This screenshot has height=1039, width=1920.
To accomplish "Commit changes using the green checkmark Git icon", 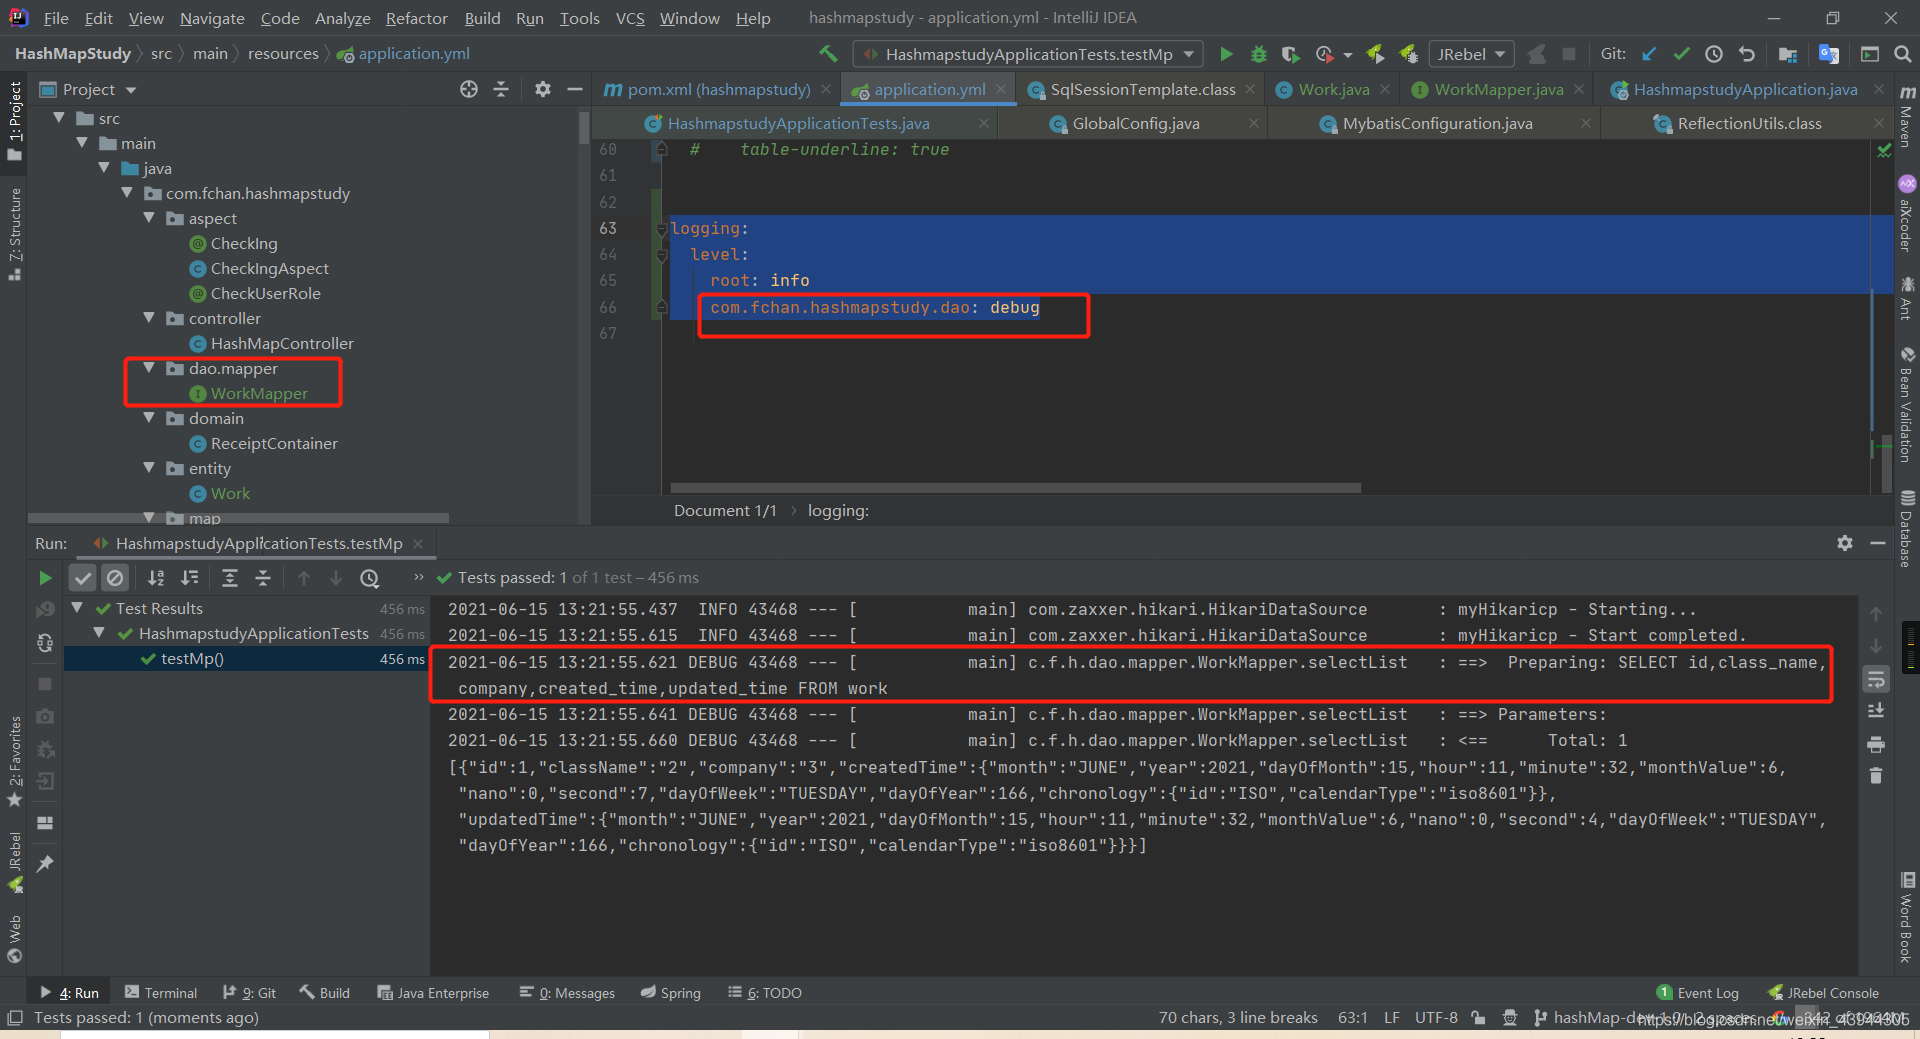I will [1682, 54].
